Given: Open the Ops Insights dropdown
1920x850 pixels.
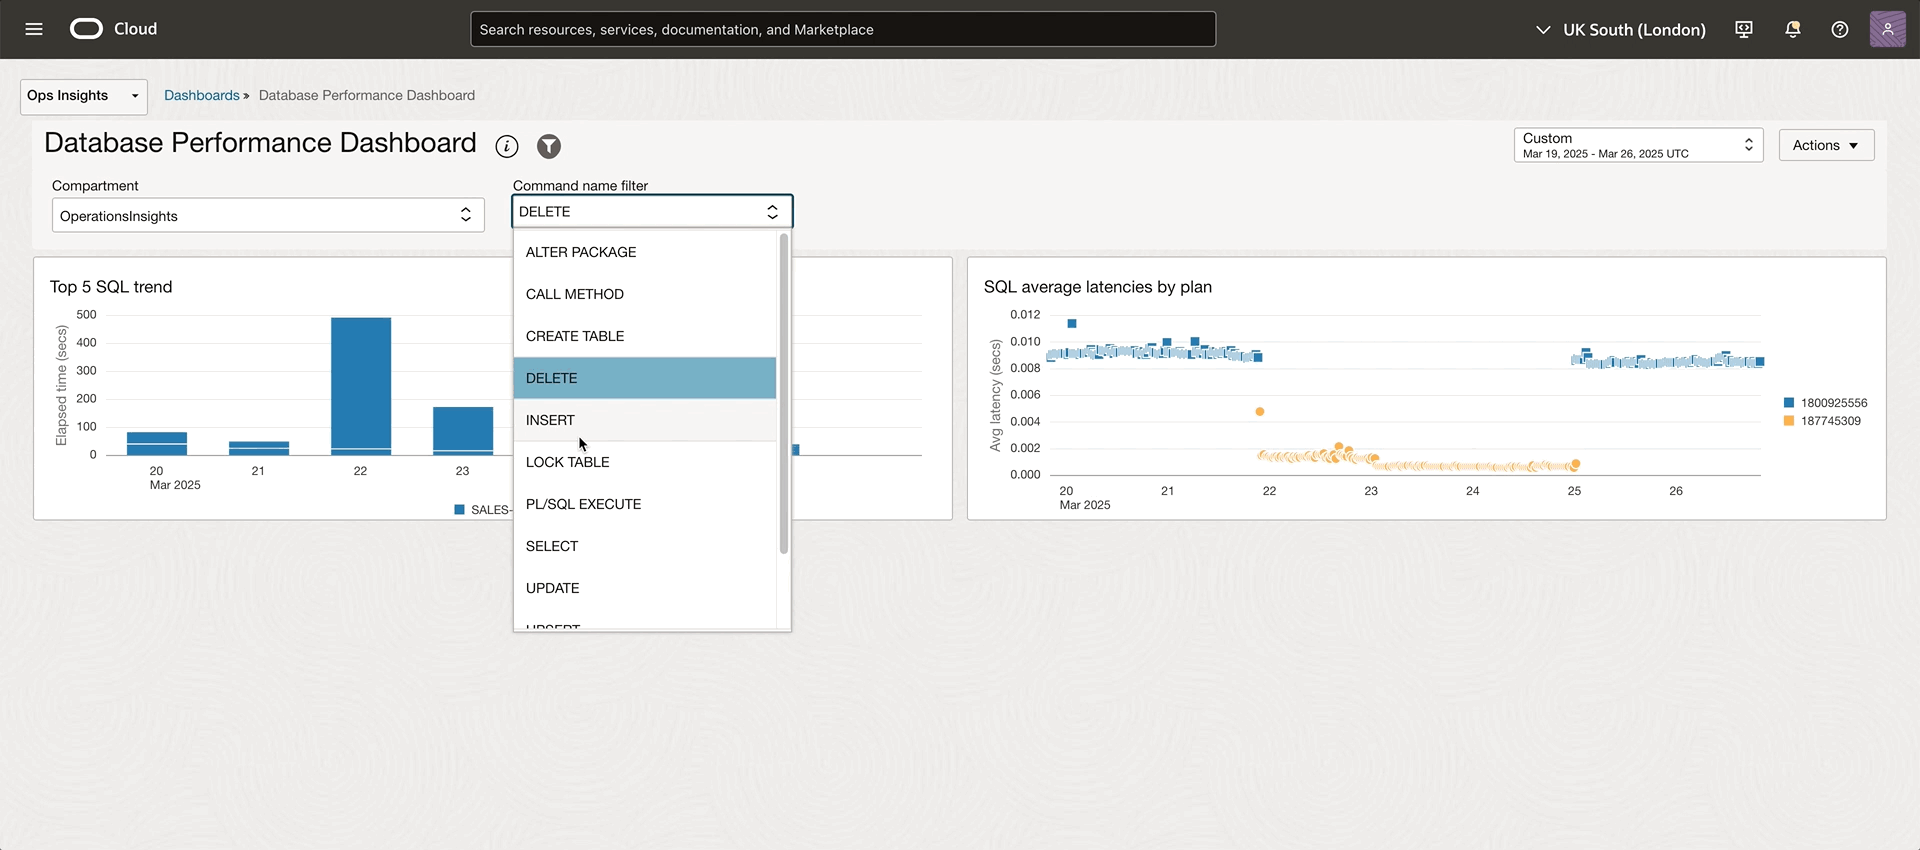Looking at the screenshot, I should click(83, 96).
